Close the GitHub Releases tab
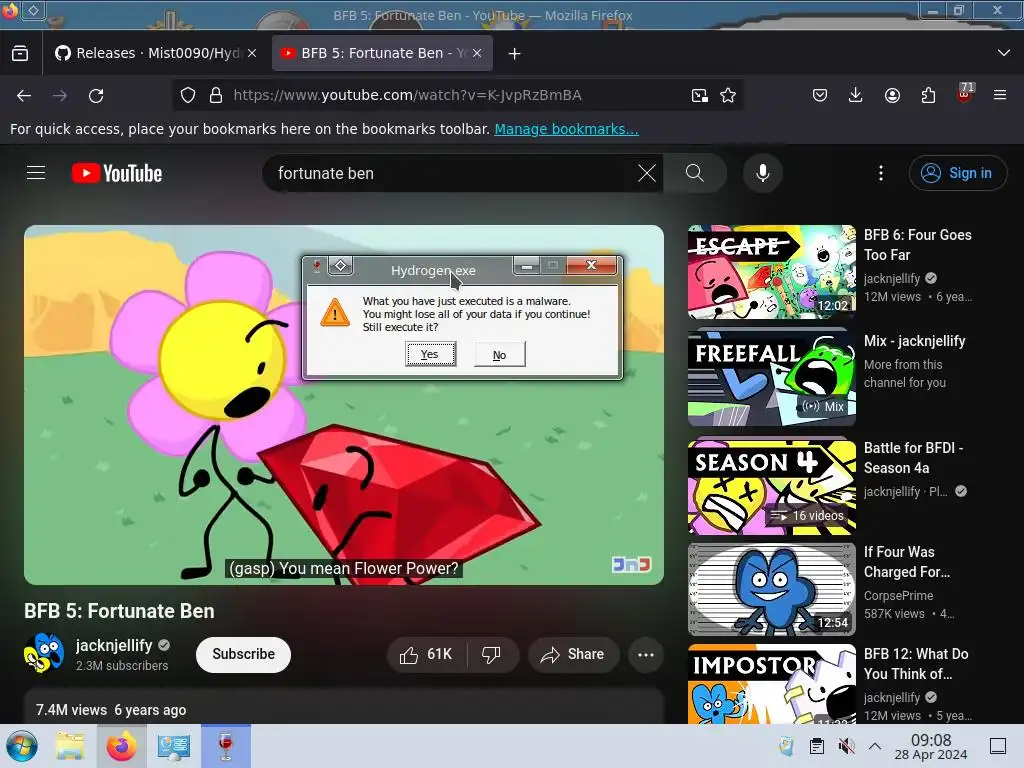1024x768 pixels. (252, 53)
